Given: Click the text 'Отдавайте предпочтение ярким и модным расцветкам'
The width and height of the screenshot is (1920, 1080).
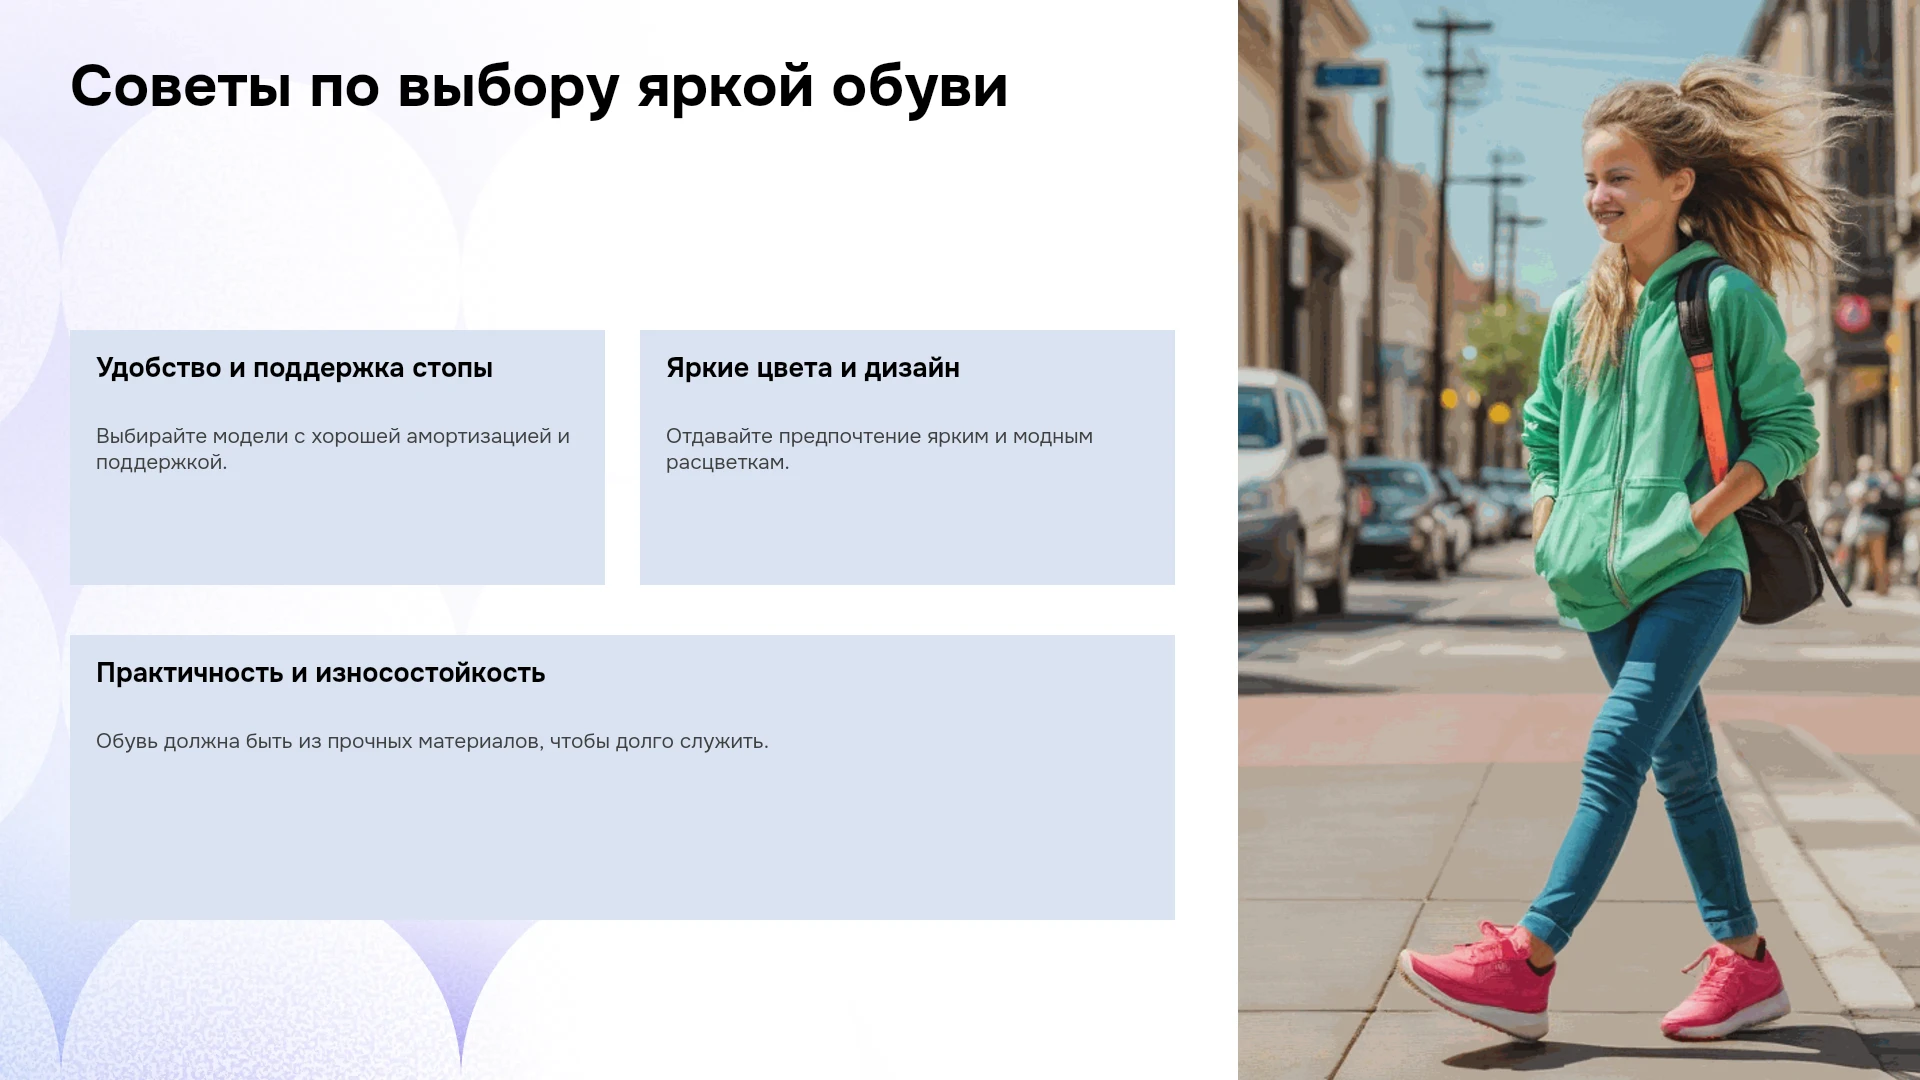Looking at the screenshot, I should click(879, 449).
